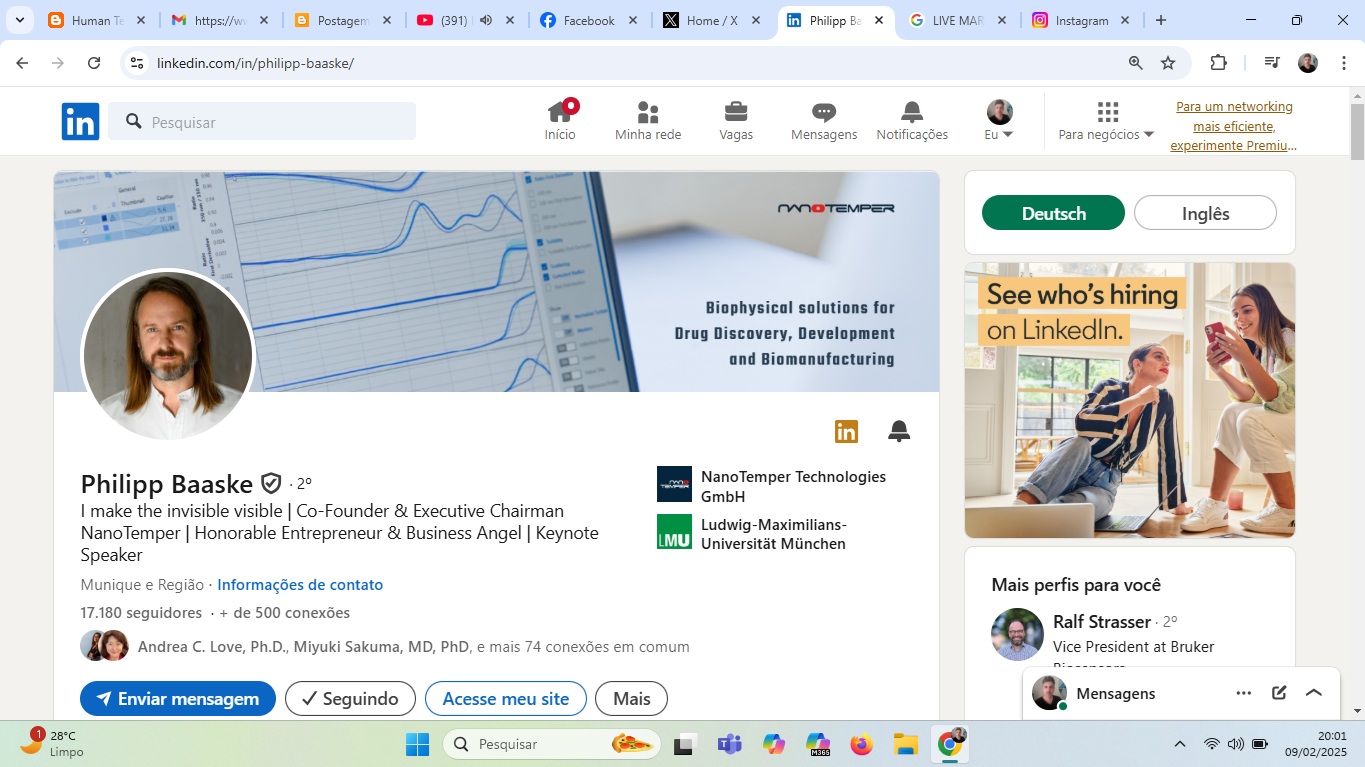The image size is (1365, 767).
Task: Click the browser zoom magnifier icon
Action: 1135,63
